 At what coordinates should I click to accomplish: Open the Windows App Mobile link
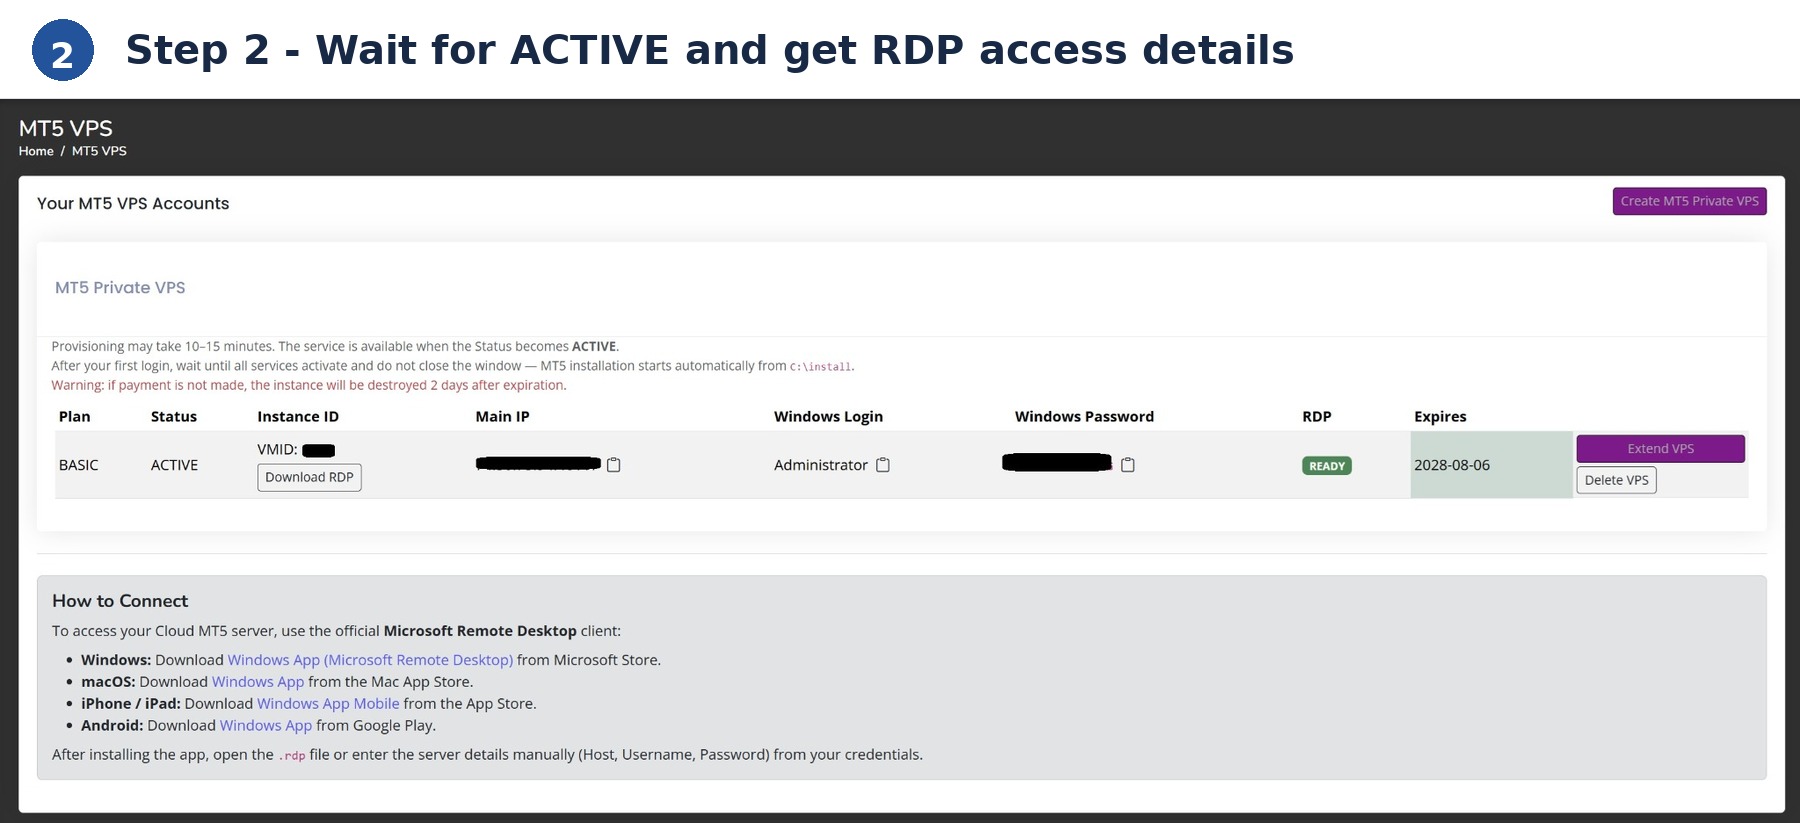point(328,704)
